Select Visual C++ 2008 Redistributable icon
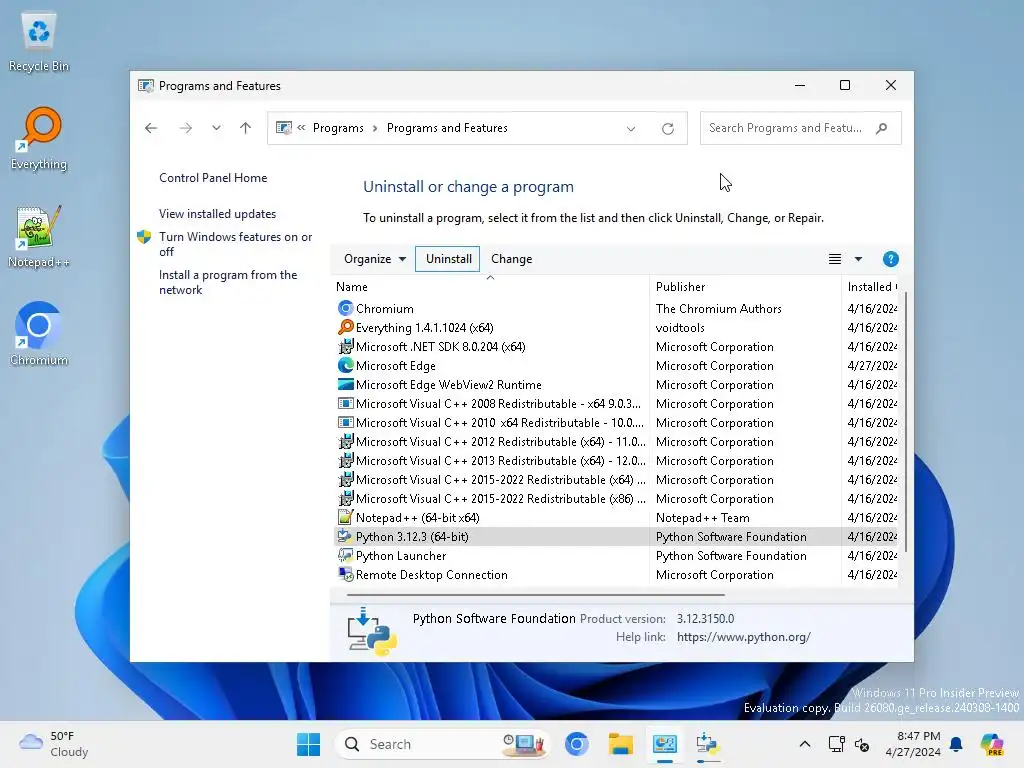Viewport: 1024px width, 768px height. (x=345, y=404)
